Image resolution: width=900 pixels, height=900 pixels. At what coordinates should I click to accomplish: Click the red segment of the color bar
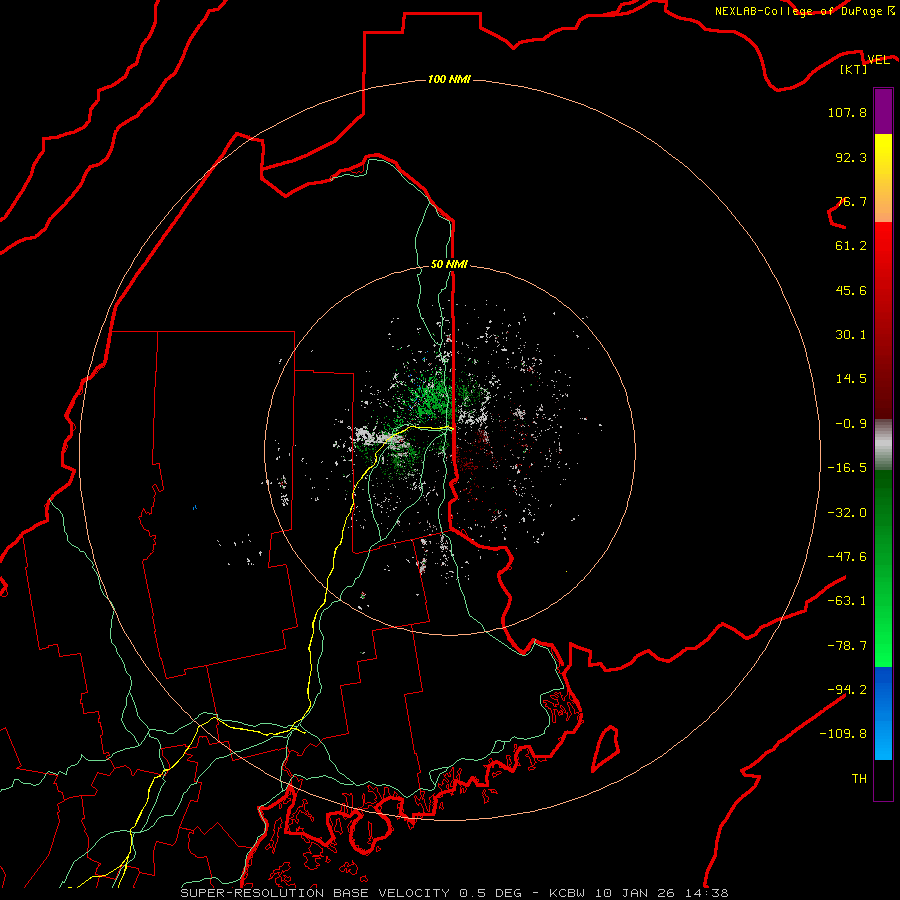pyautogui.click(x=883, y=320)
